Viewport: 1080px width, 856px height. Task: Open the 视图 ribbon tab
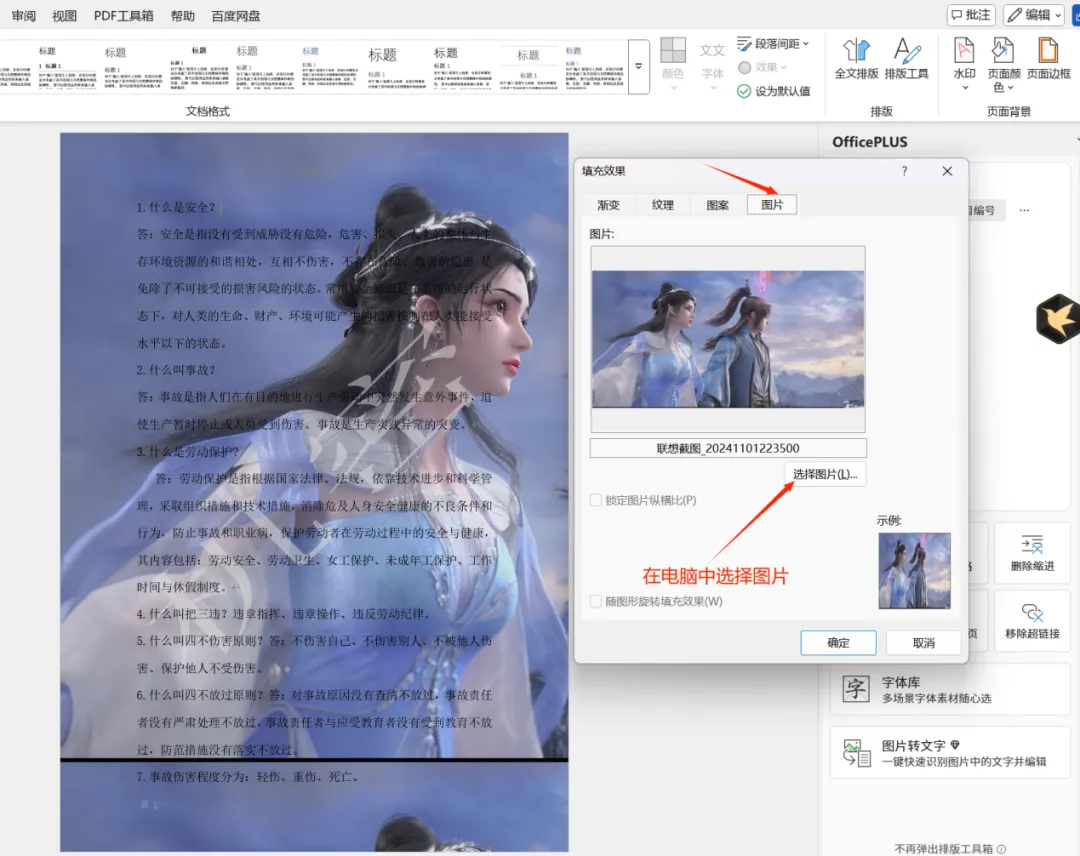64,15
